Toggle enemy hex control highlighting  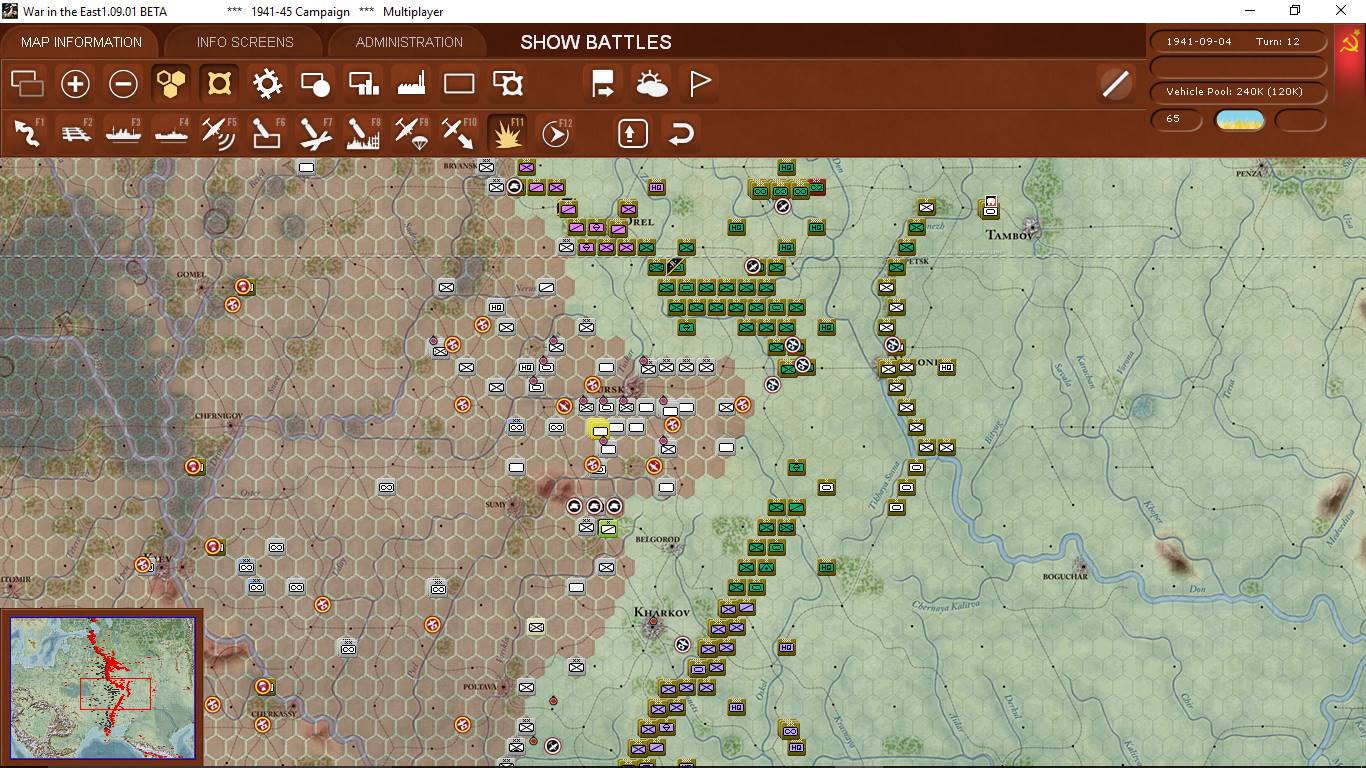click(219, 83)
